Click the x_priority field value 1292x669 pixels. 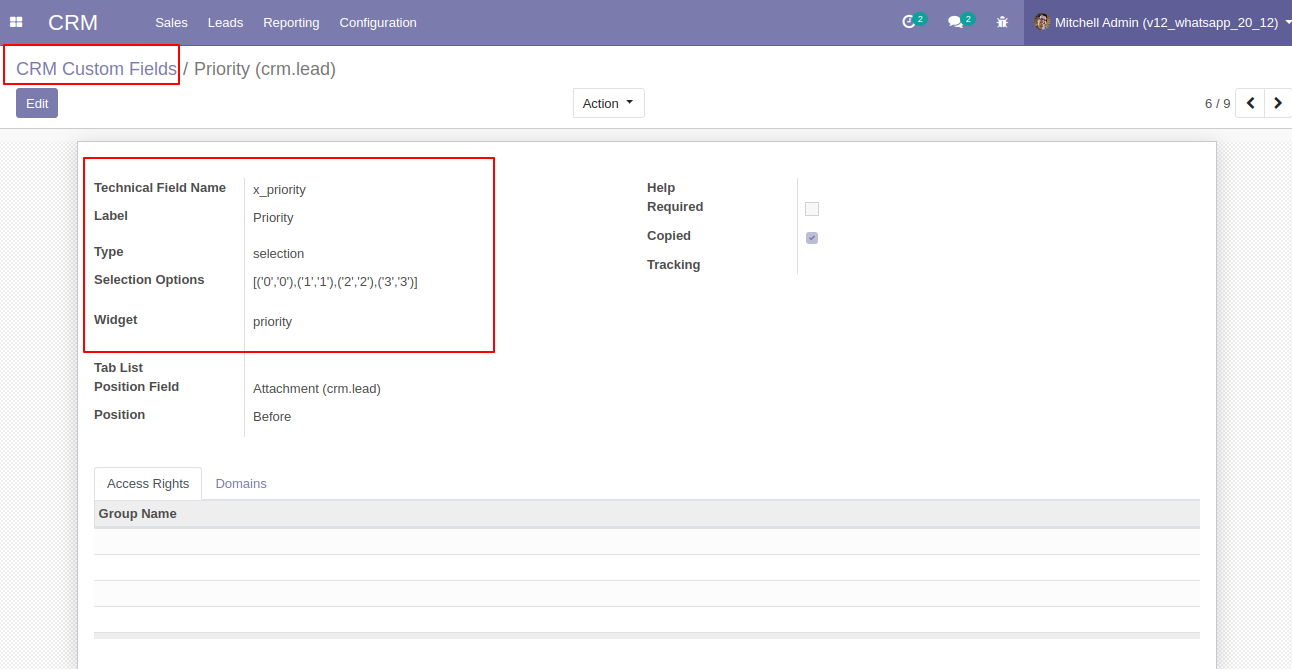pos(279,189)
